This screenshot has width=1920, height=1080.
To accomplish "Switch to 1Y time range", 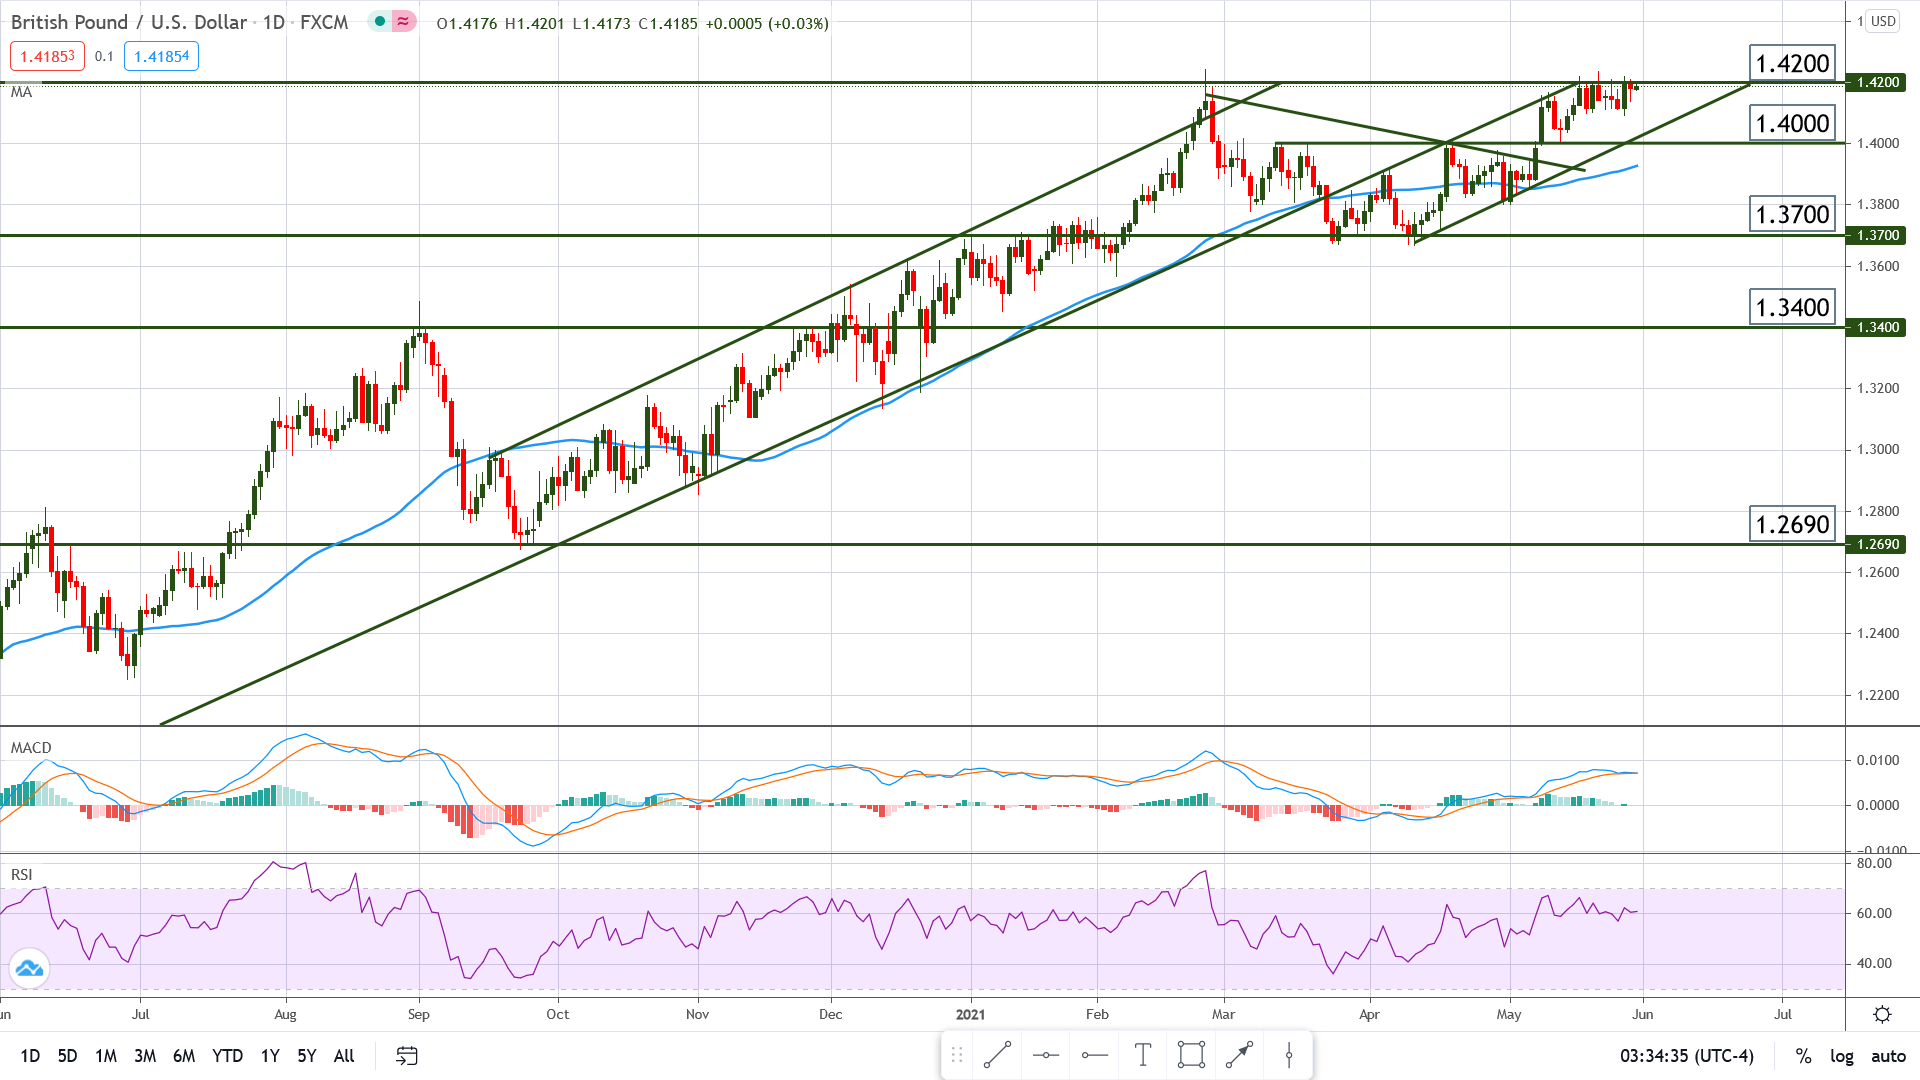I will [x=270, y=1056].
